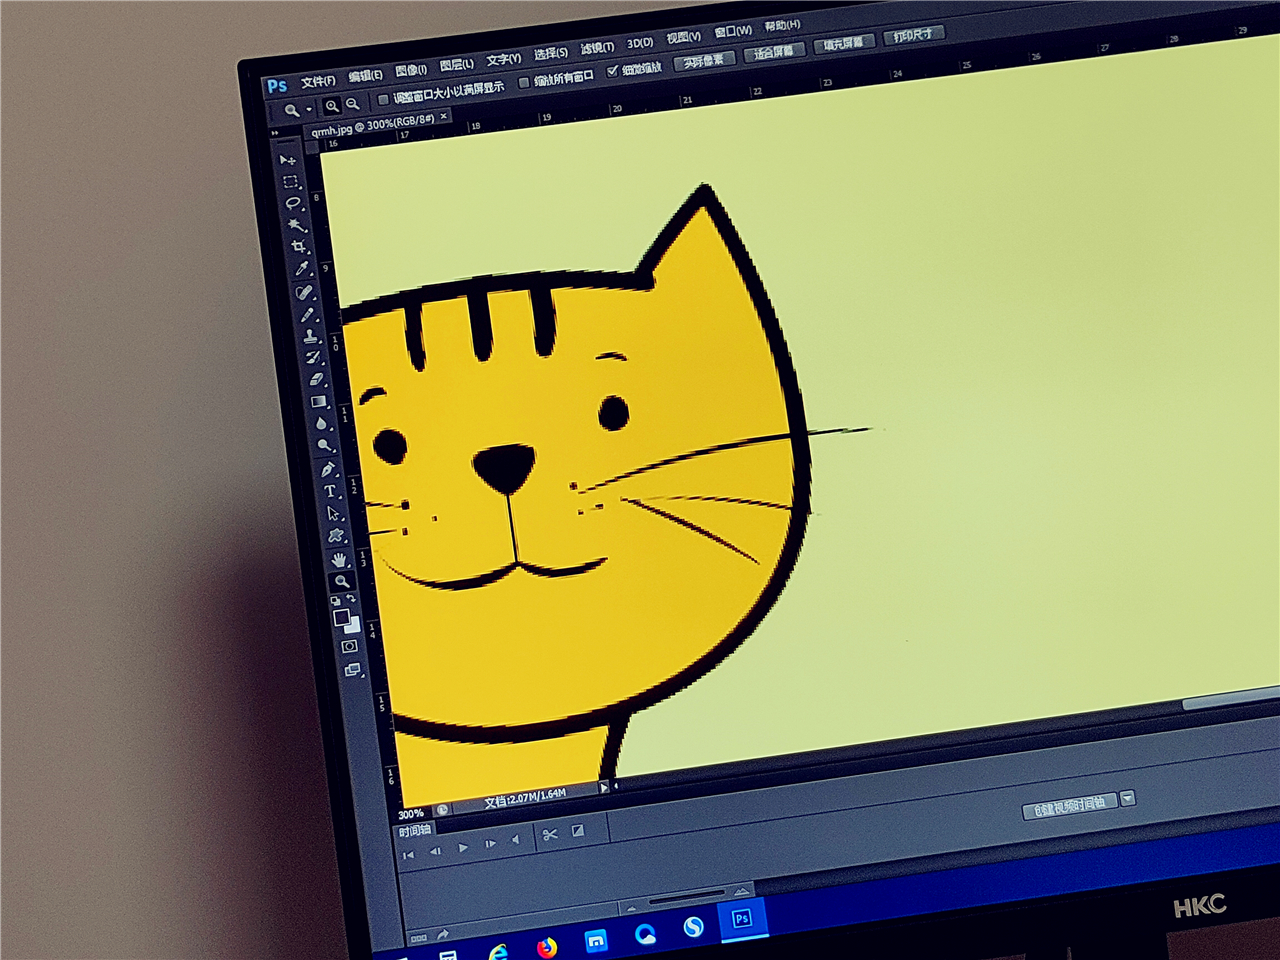The width and height of the screenshot is (1280, 960).
Task: Open the 滤镜(T) menu
Action: click(597, 48)
